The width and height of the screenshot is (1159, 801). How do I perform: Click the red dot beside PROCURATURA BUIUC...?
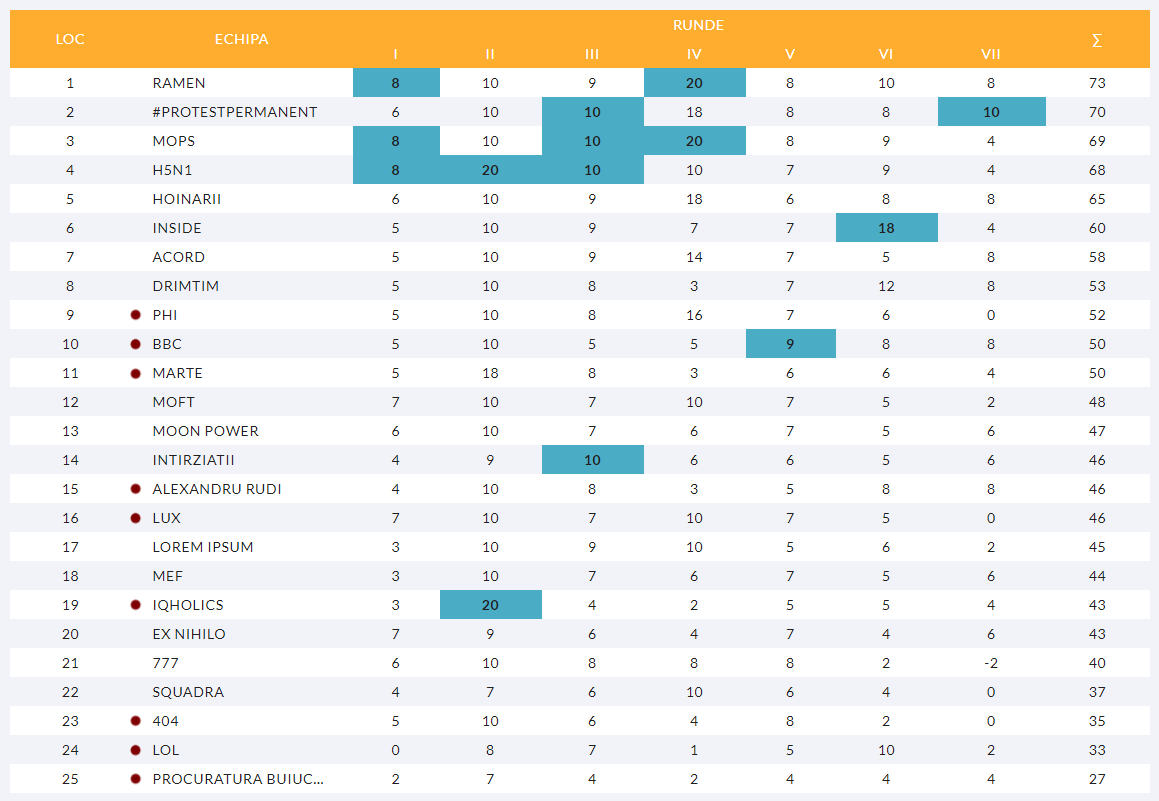135,779
